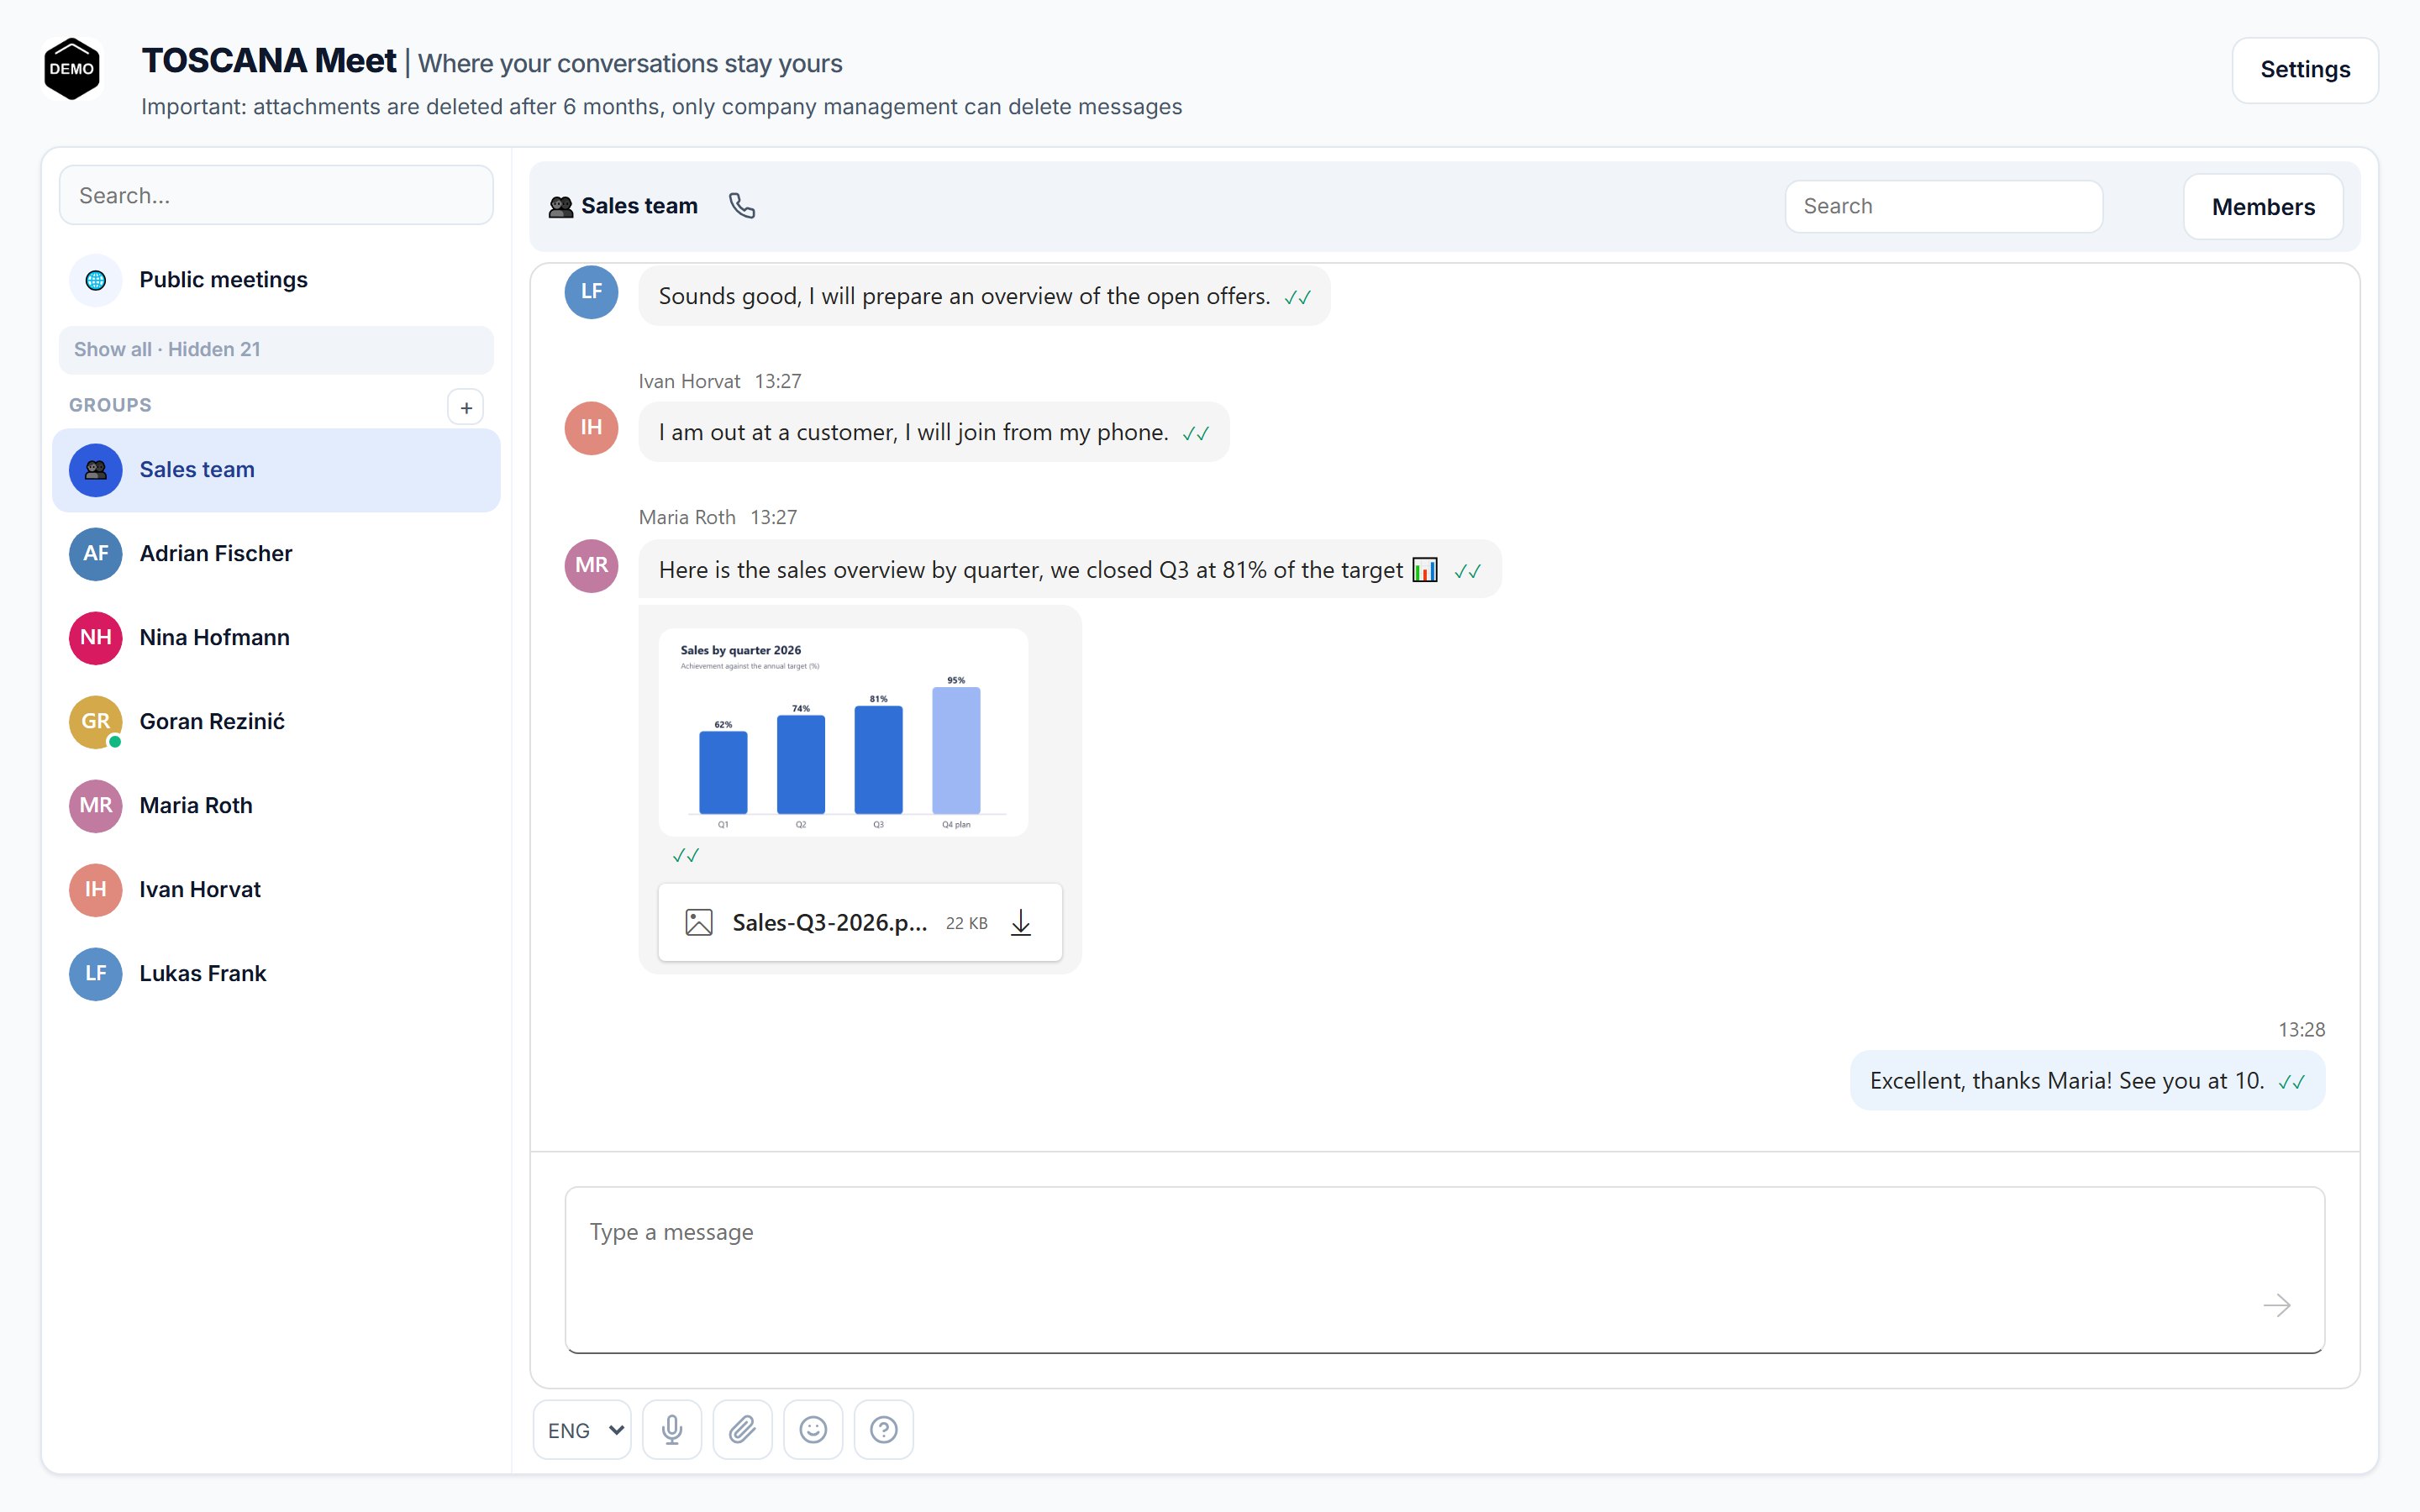Select Ivan Horvat in the contact list
The height and width of the screenshot is (1512, 2420).
tap(276, 890)
